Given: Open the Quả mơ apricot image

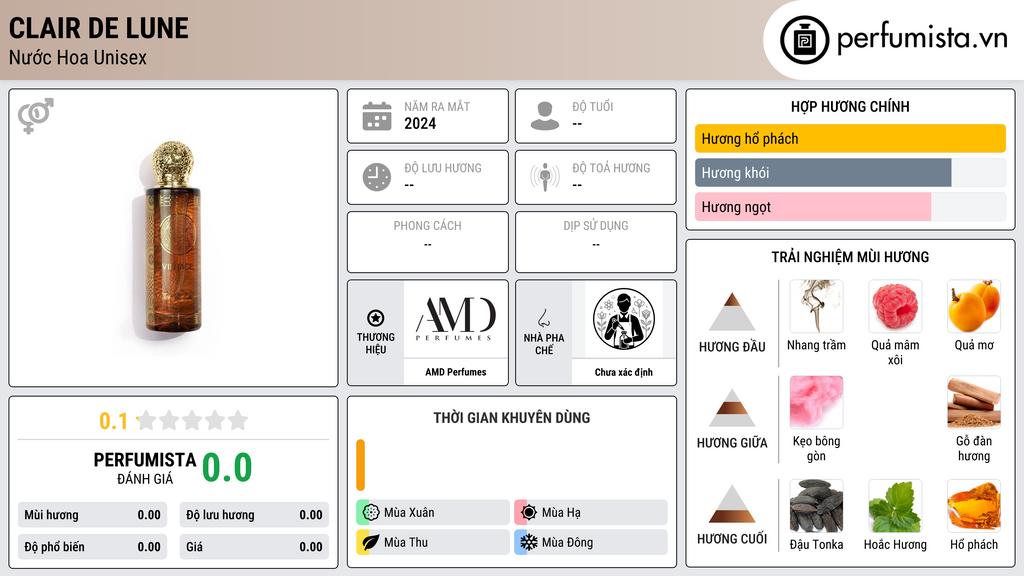Looking at the screenshot, I should [974, 306].
